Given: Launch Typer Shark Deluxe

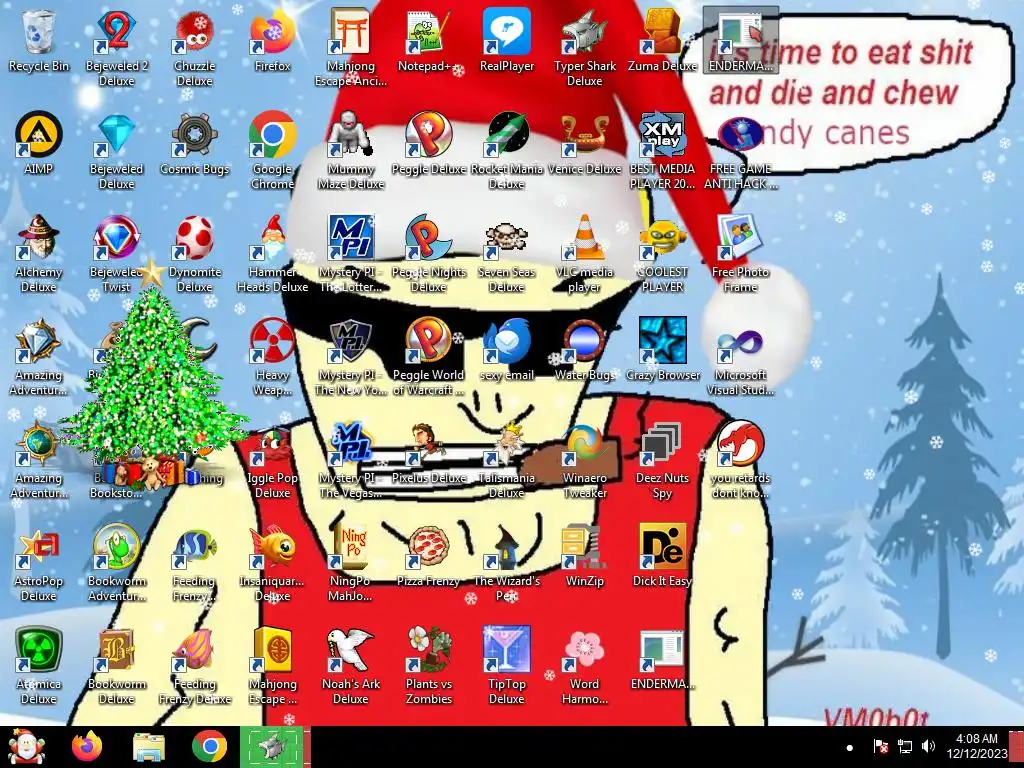Looking at the screenshot, I should (584, 47).
